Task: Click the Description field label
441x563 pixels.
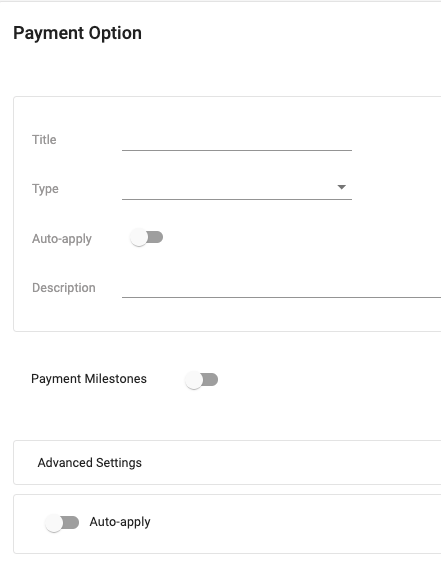Action: point(64,288)
